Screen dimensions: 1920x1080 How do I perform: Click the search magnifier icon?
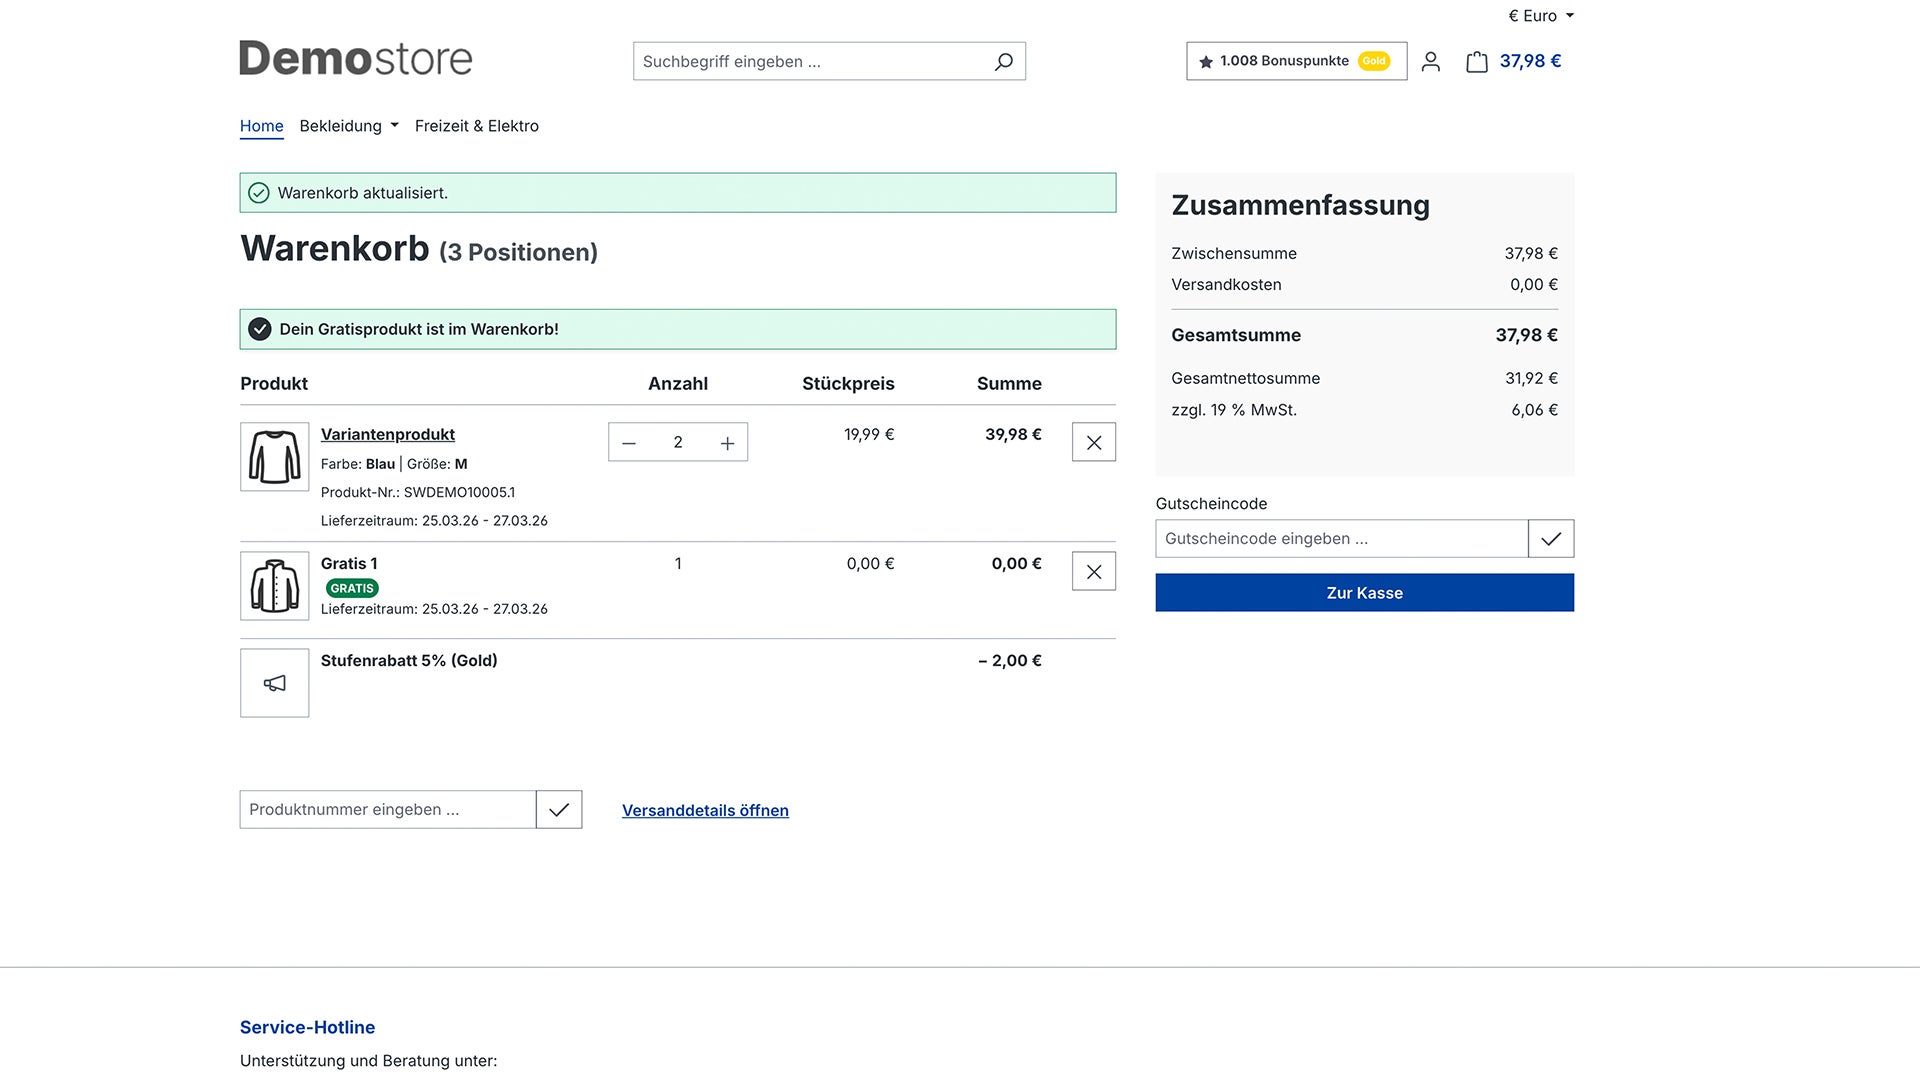tap(1003, 61)
